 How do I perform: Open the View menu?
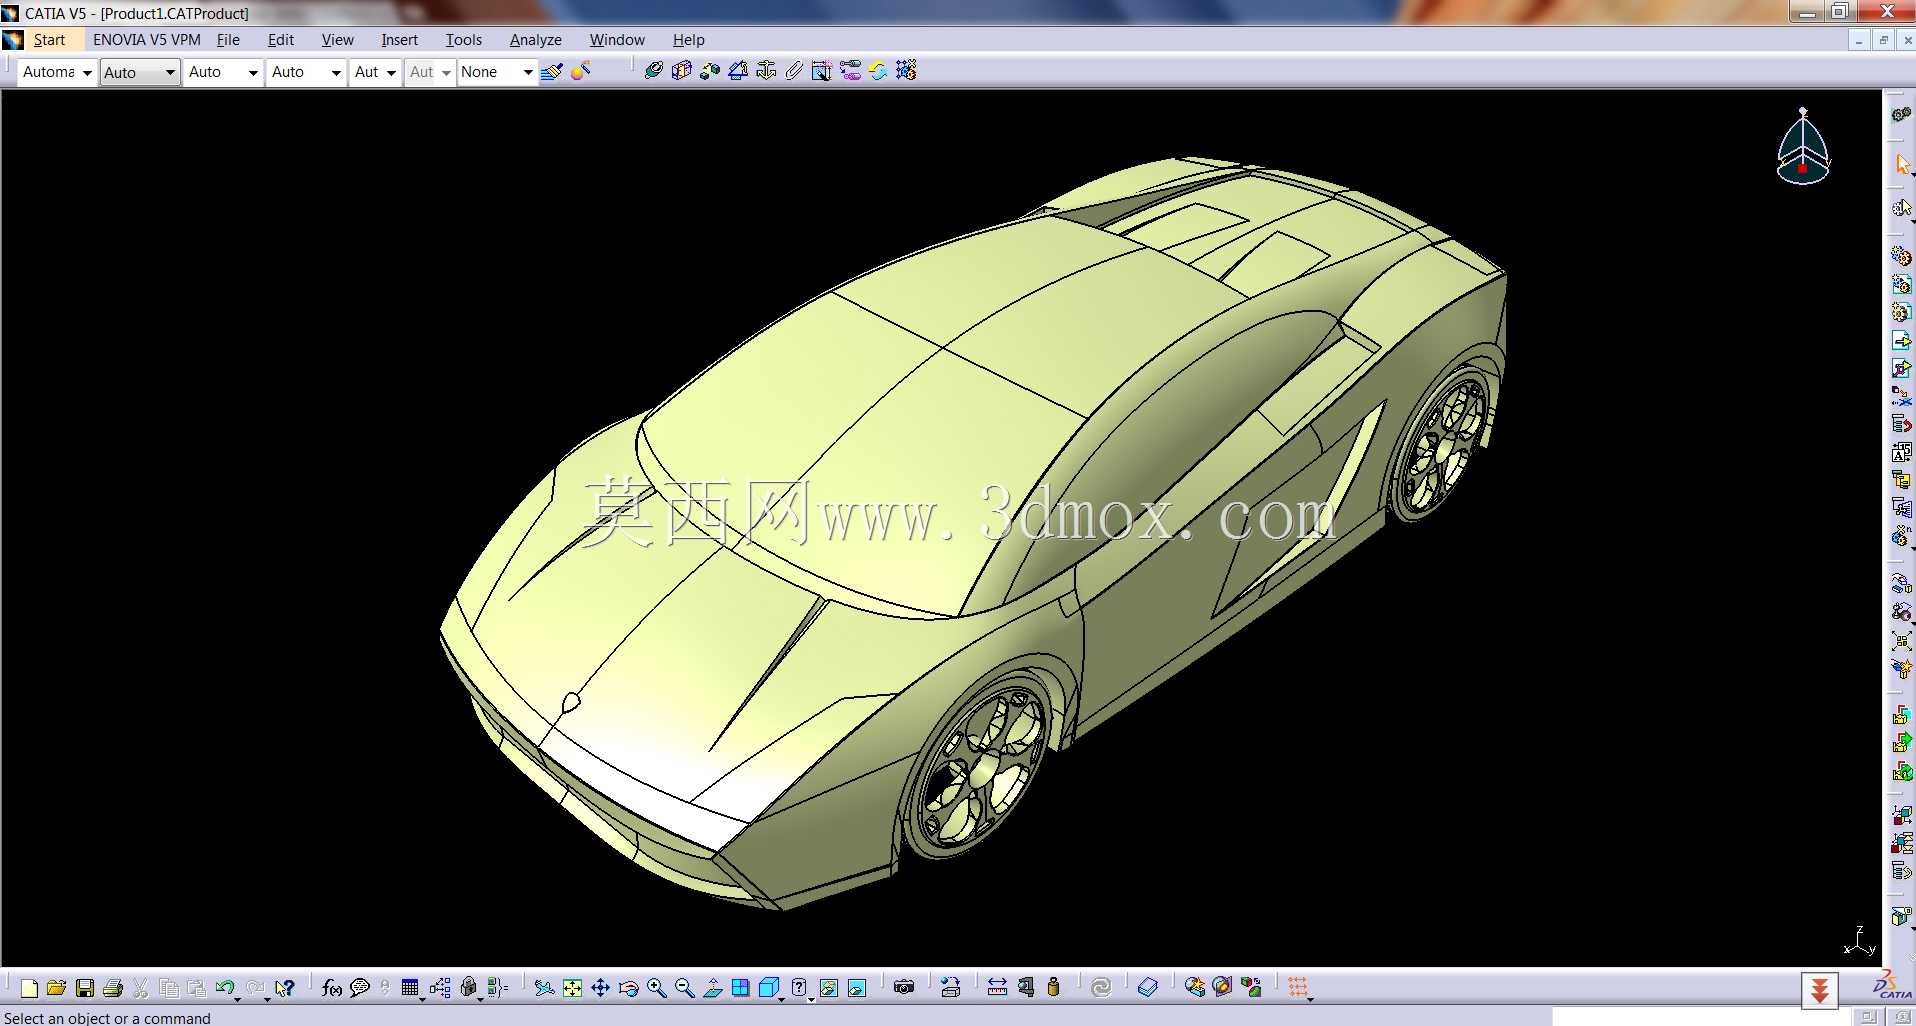[338, 40]
